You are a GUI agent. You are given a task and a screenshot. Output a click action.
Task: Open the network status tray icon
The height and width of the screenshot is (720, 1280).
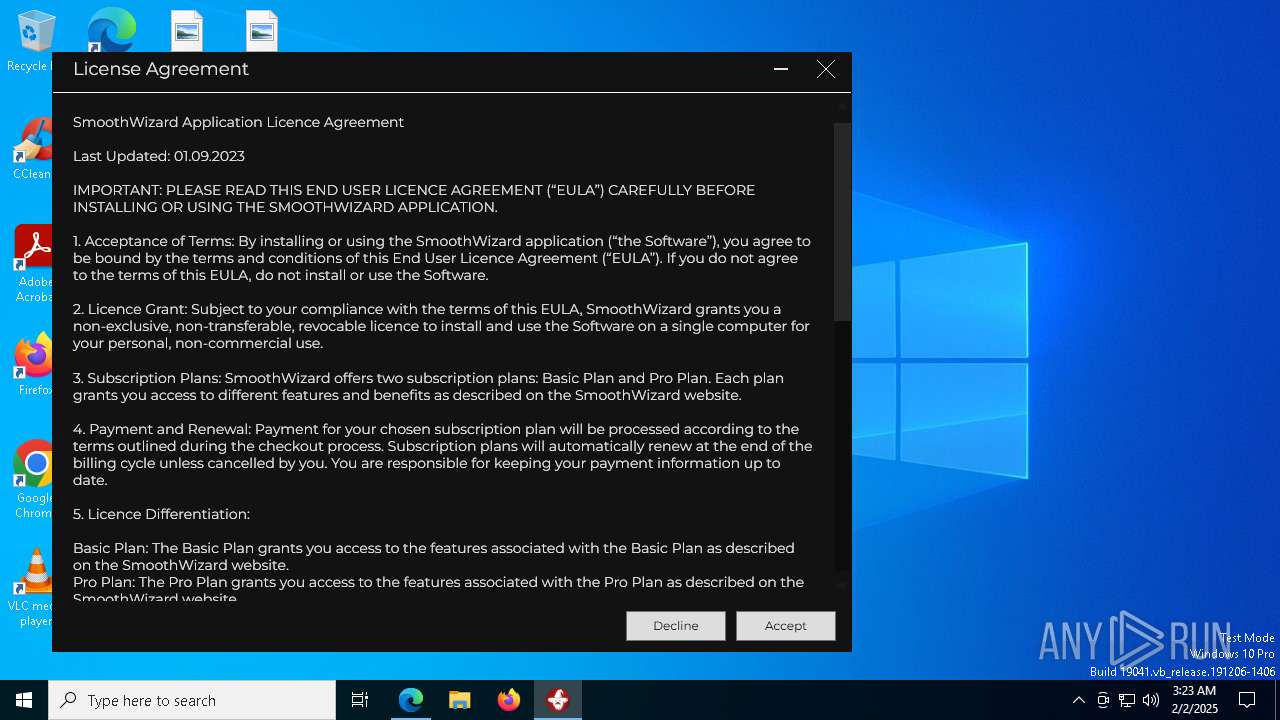coord(1127,700)
